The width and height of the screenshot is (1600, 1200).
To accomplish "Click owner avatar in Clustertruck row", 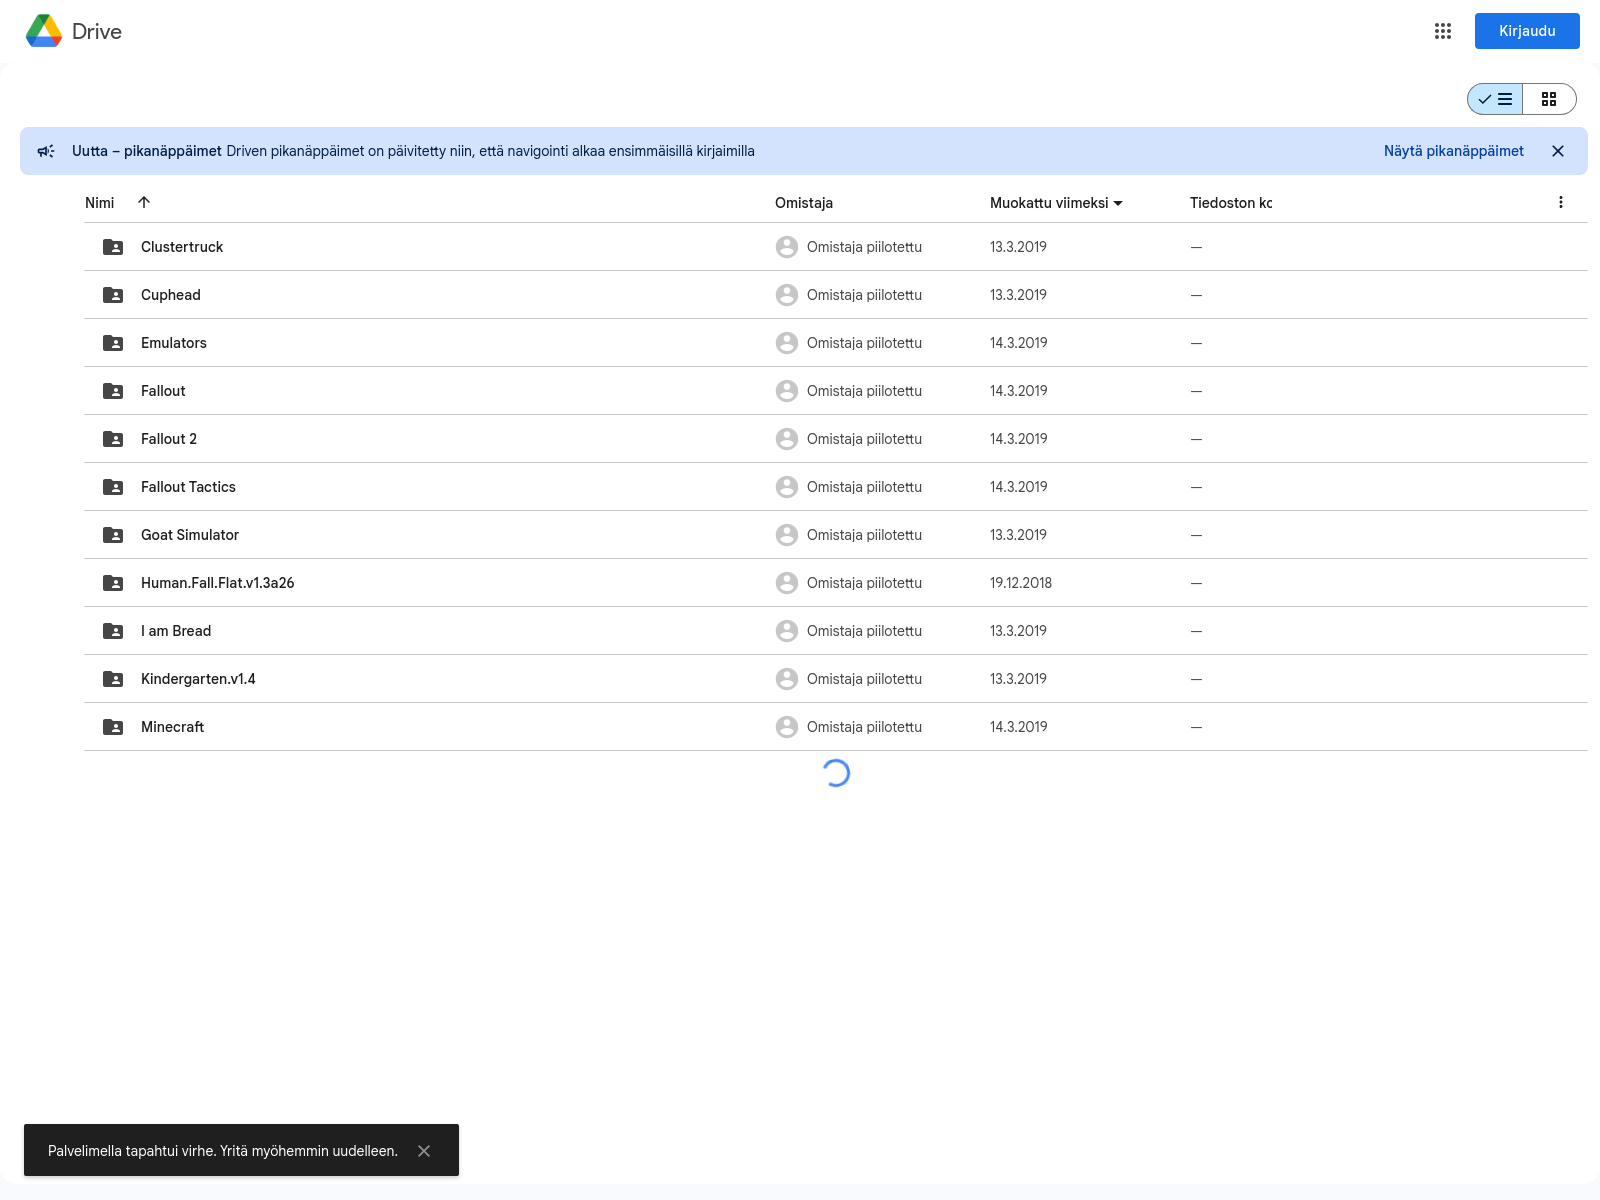I will click(x=787, y=247).
